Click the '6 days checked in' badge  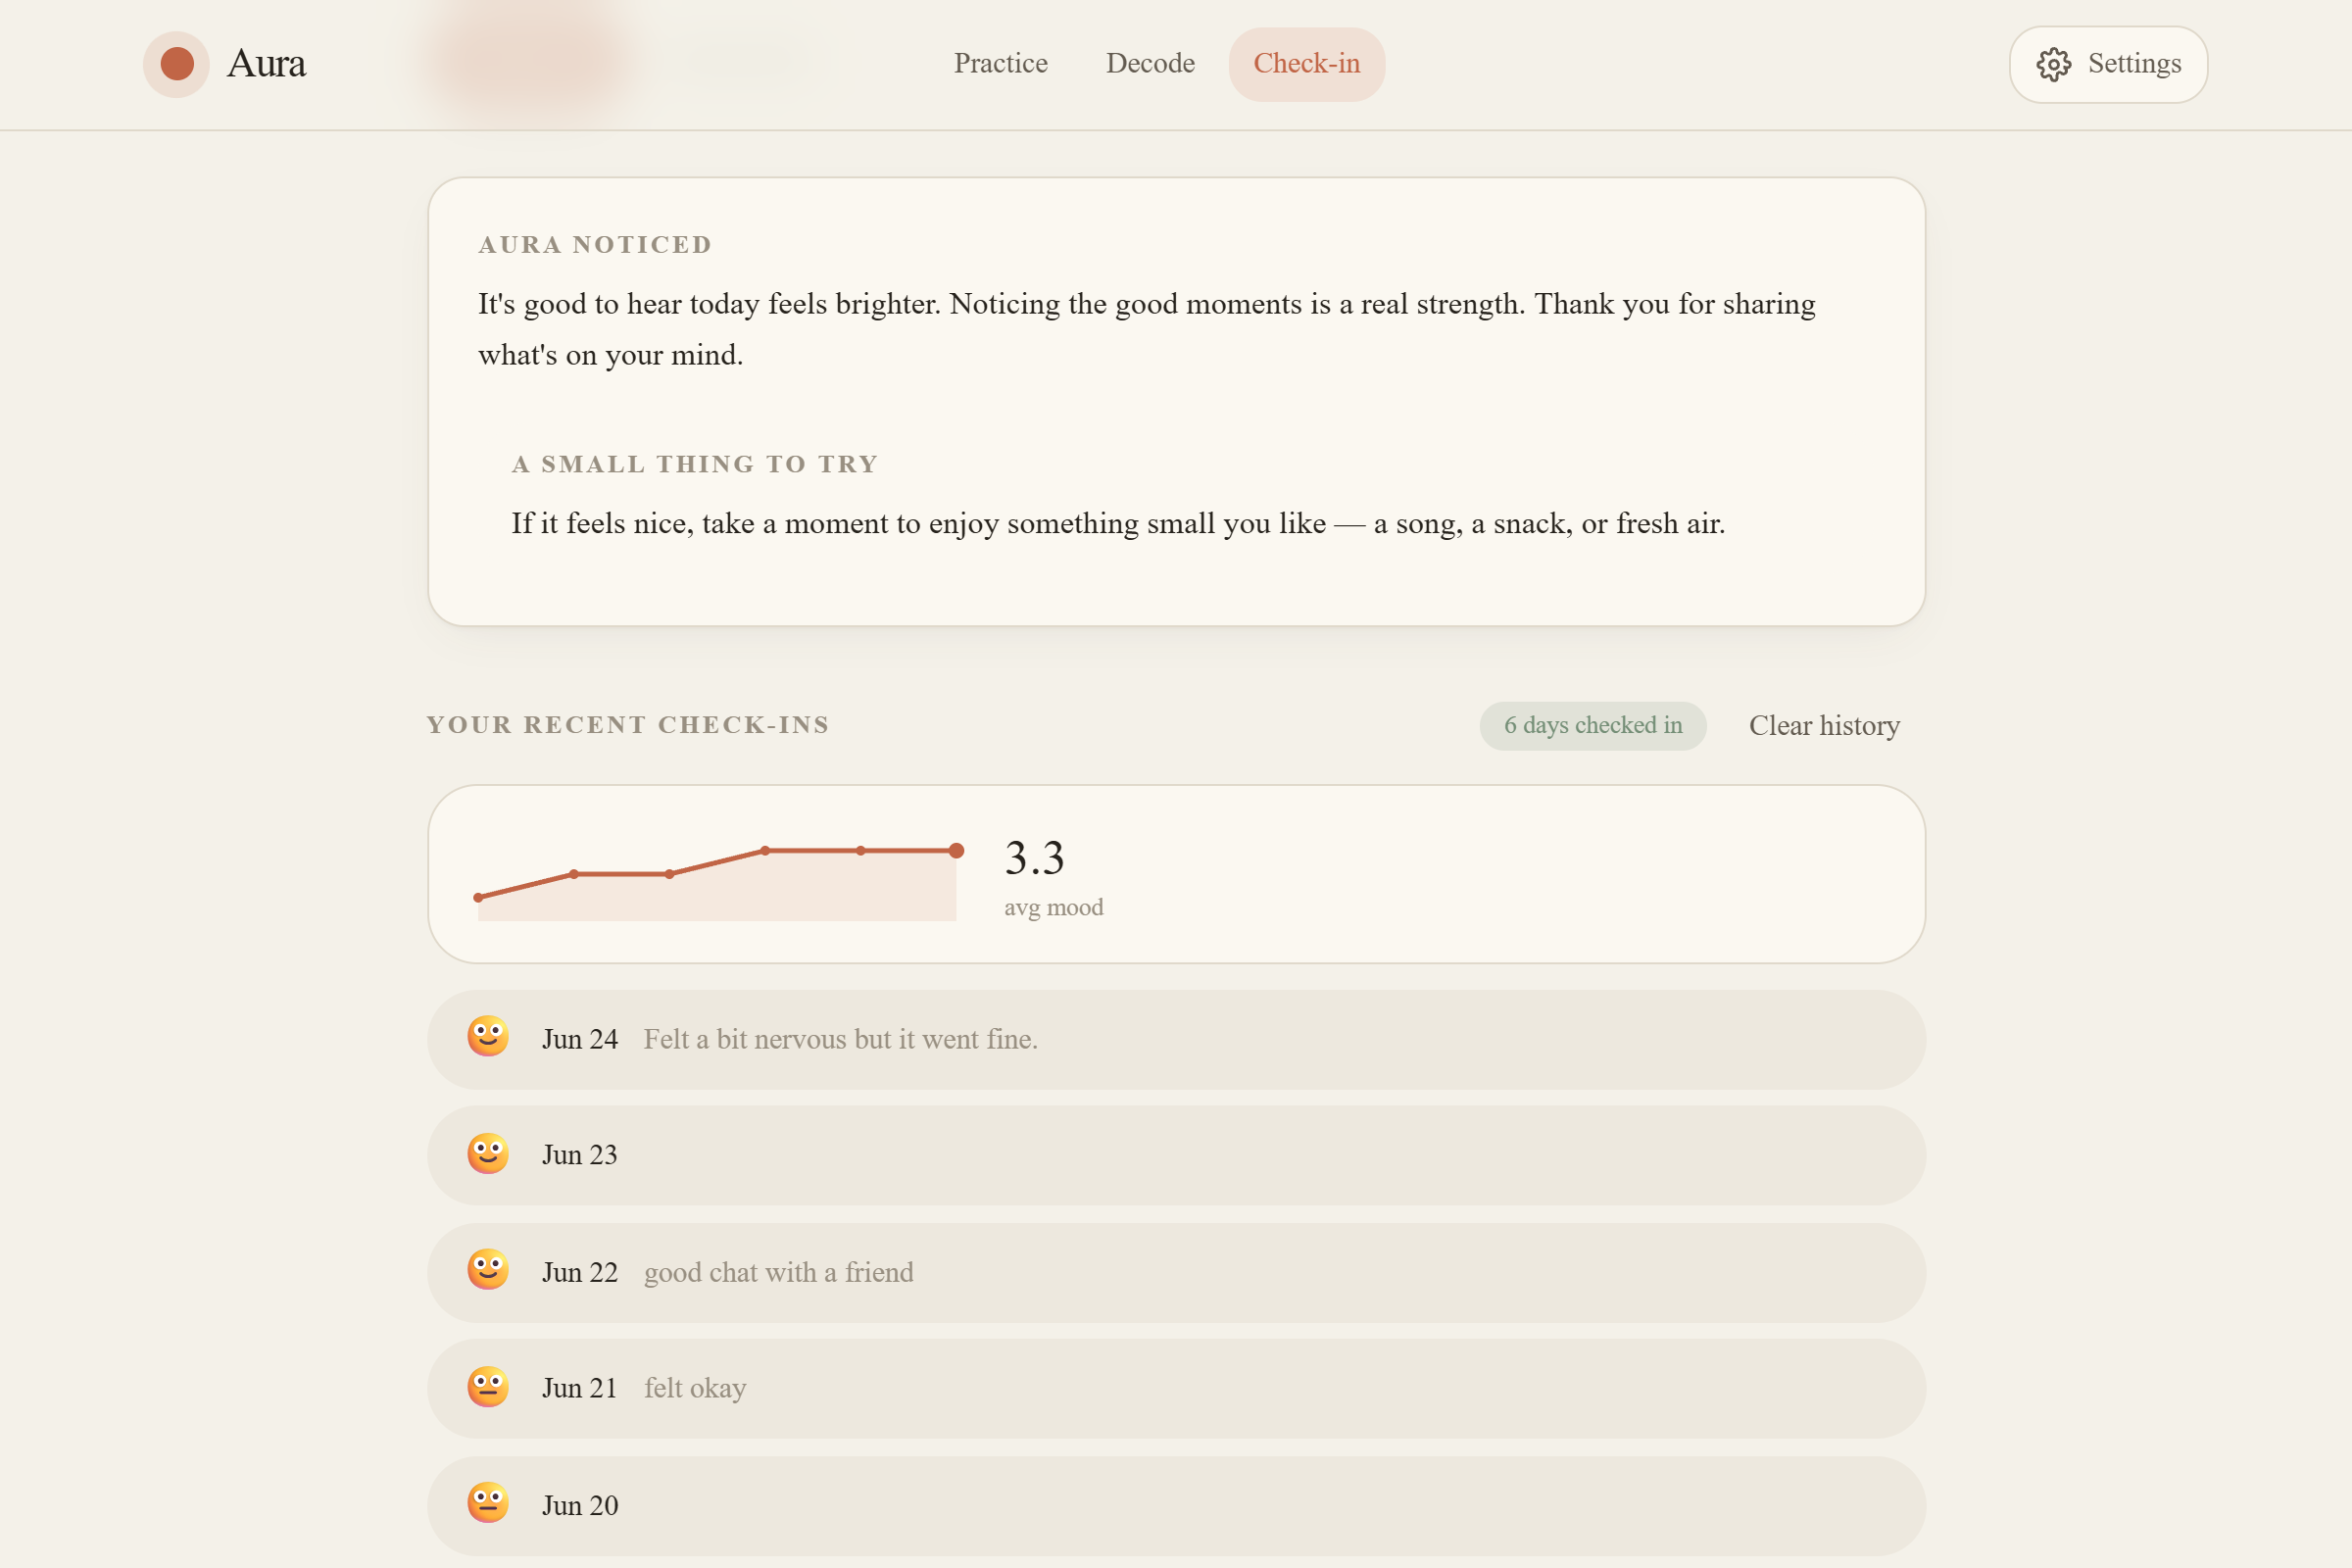click(1593, 725)
